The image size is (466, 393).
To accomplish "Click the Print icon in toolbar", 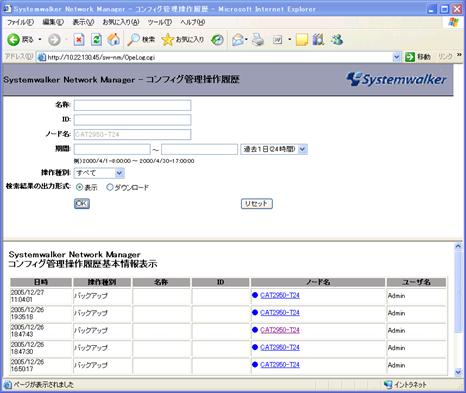I will tap(258, 40).
